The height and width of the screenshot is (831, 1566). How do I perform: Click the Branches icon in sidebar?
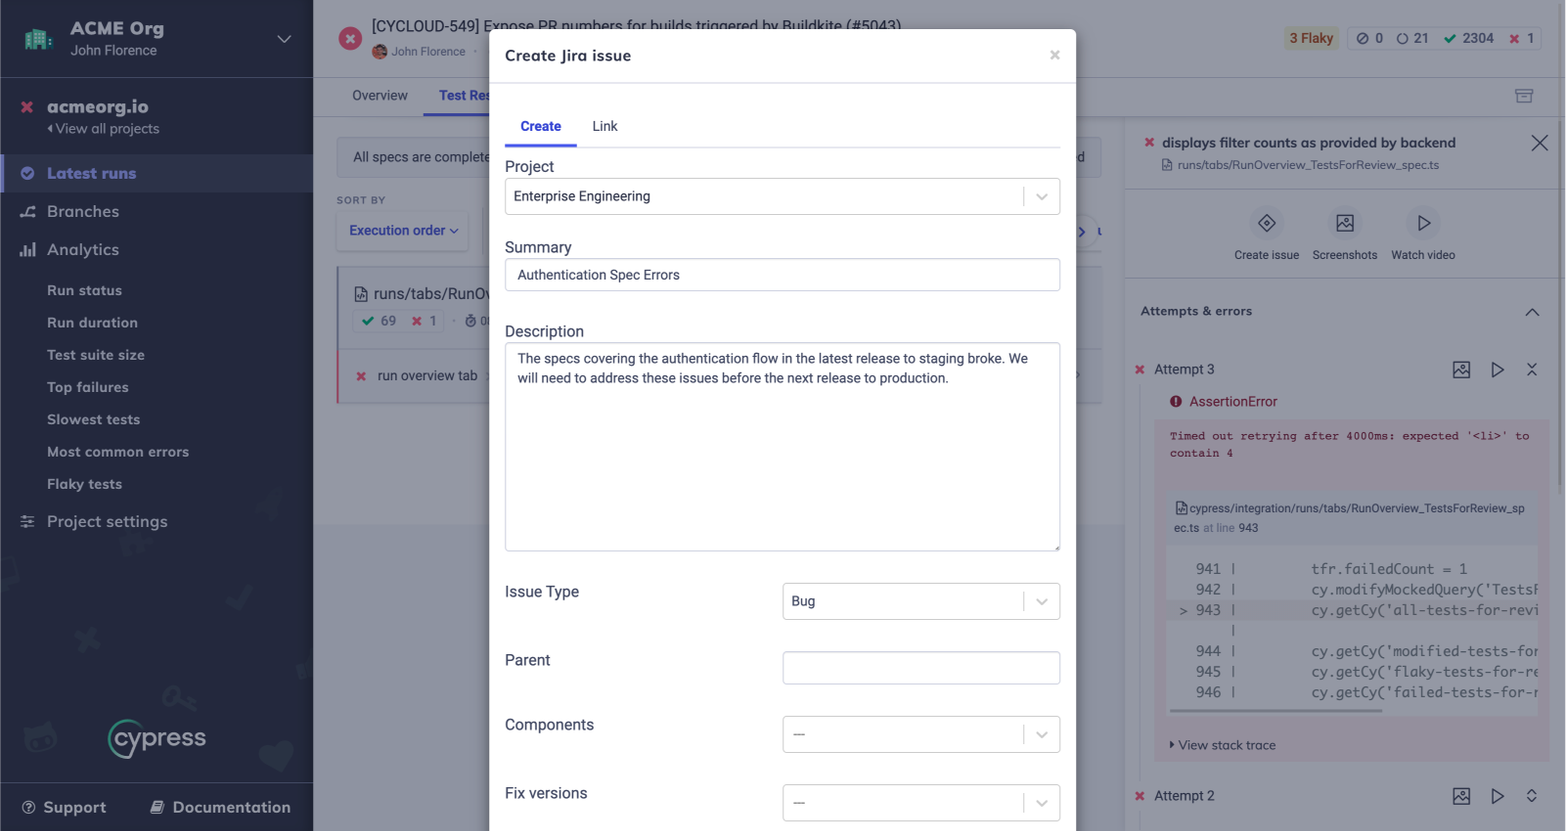point(27,211)
